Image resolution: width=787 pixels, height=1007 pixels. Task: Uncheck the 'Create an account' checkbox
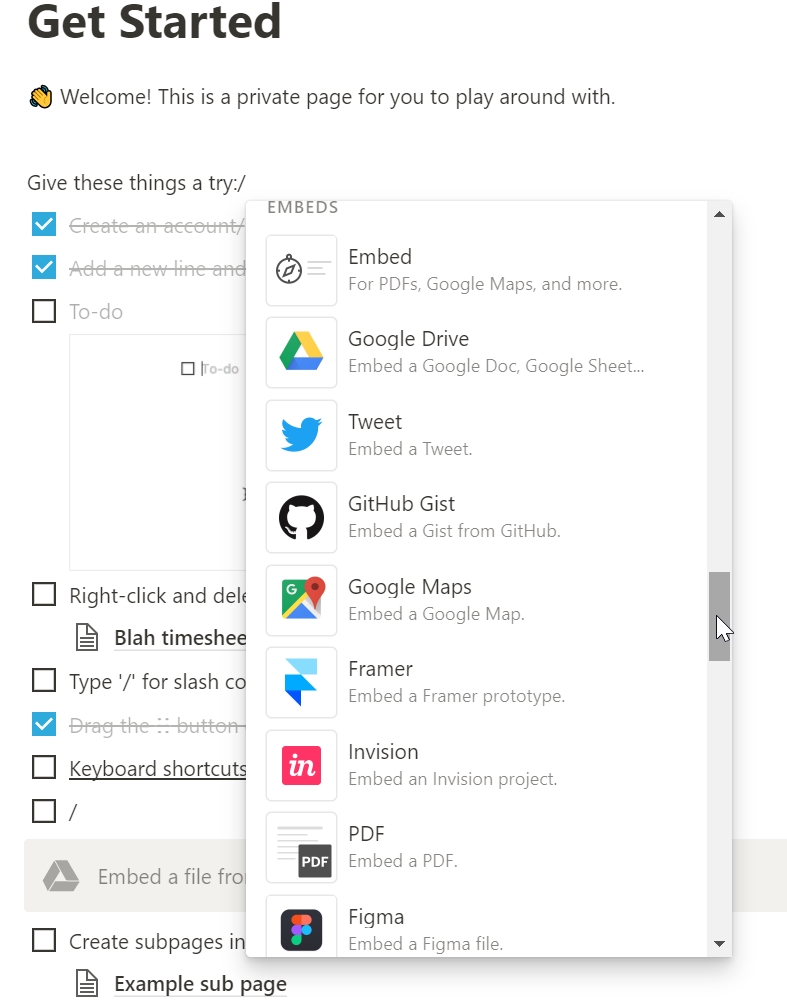(44, 225)
